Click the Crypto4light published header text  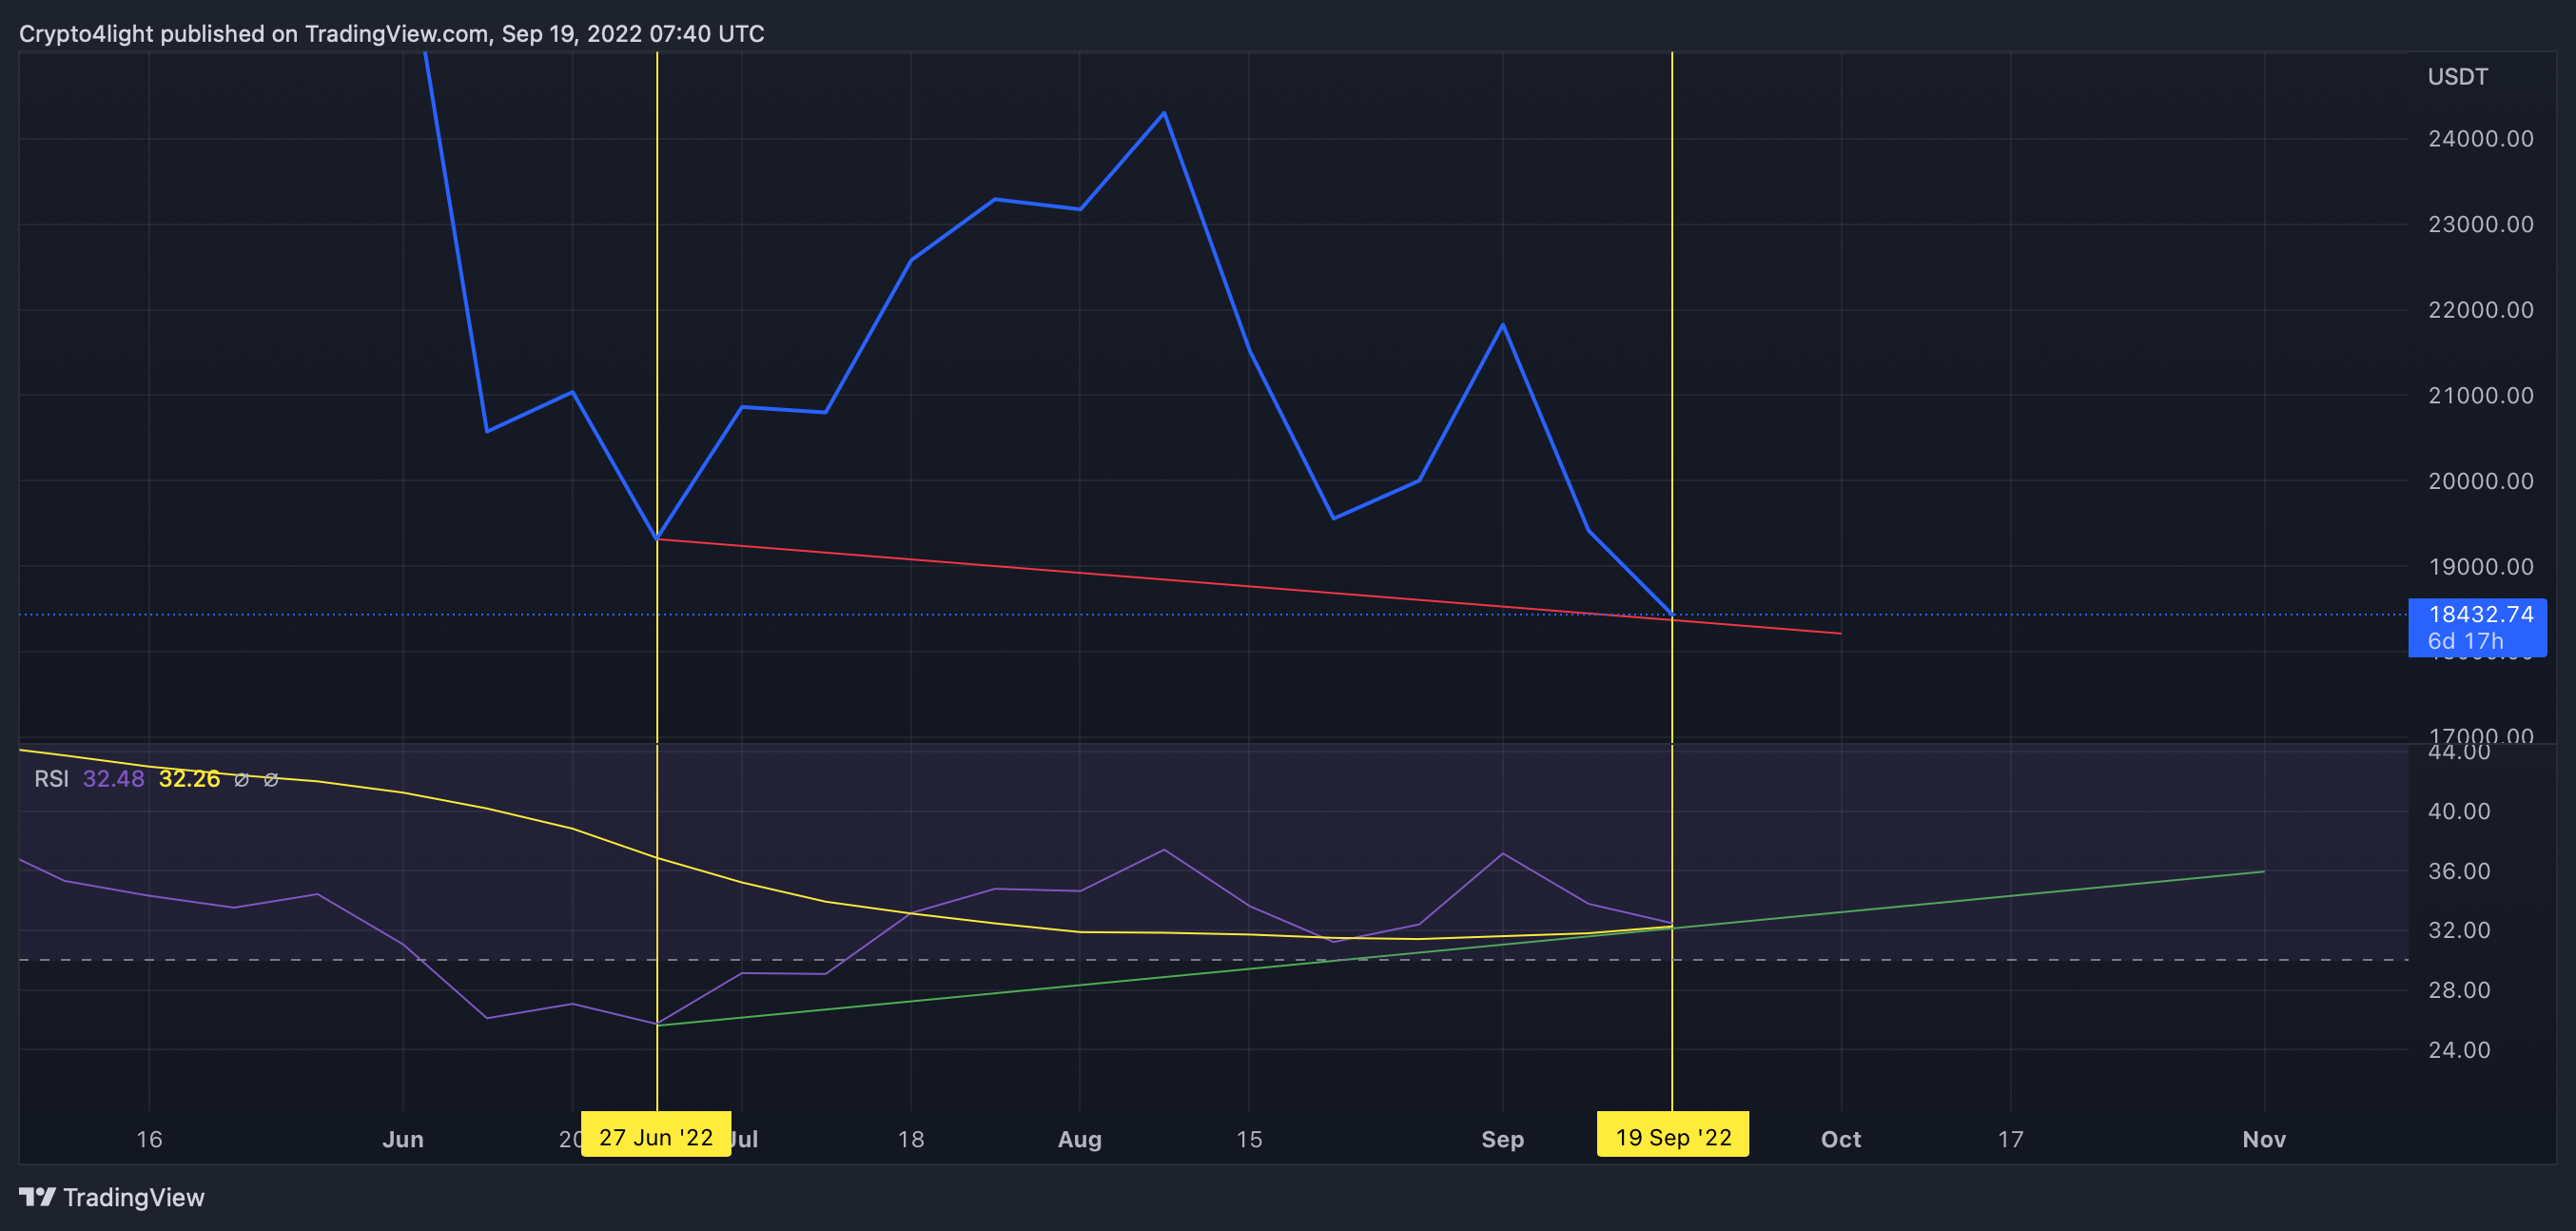tap(392, 34)
